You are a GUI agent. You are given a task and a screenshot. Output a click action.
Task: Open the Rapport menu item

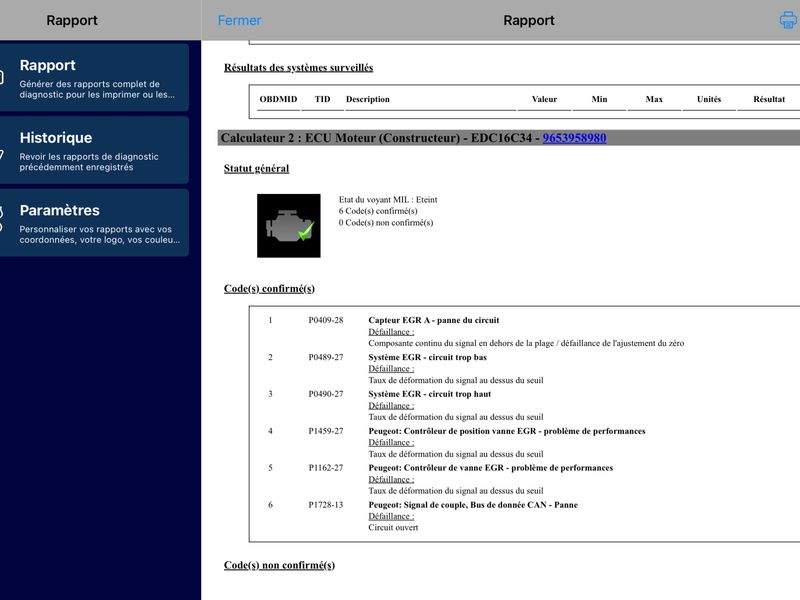pos(94,78)
